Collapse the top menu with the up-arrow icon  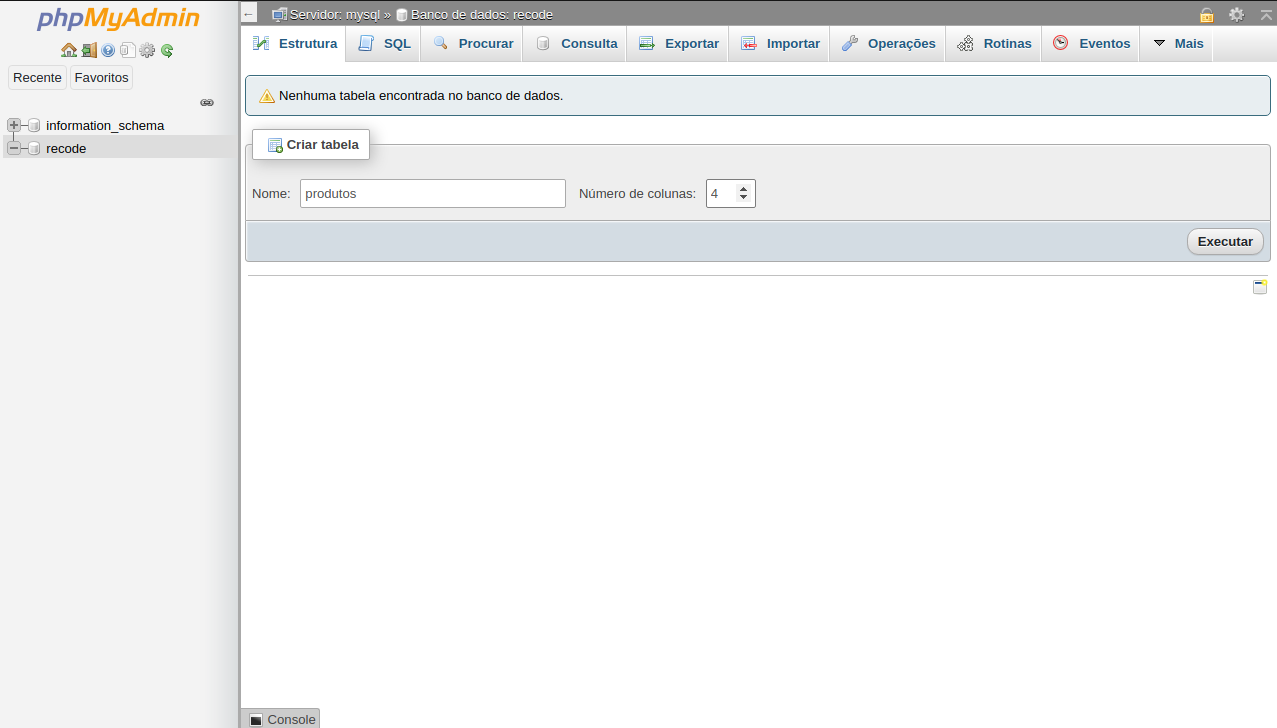(x=1266, y=14)
